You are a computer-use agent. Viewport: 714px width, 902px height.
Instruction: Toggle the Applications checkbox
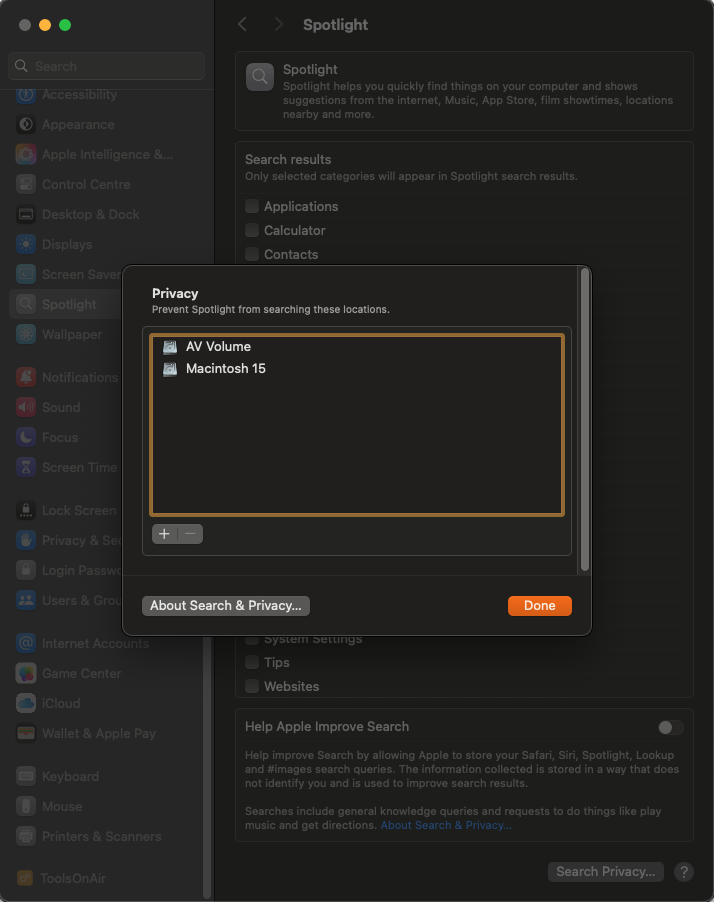[252, 206]
